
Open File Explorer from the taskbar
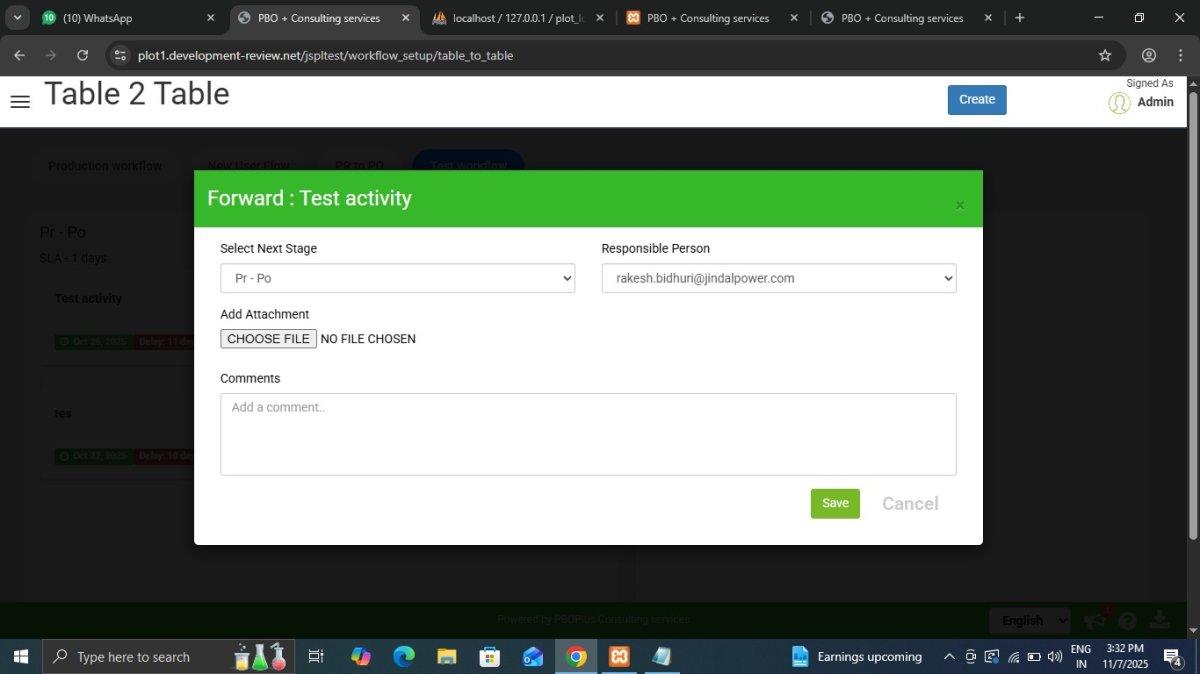click(446, 657)
